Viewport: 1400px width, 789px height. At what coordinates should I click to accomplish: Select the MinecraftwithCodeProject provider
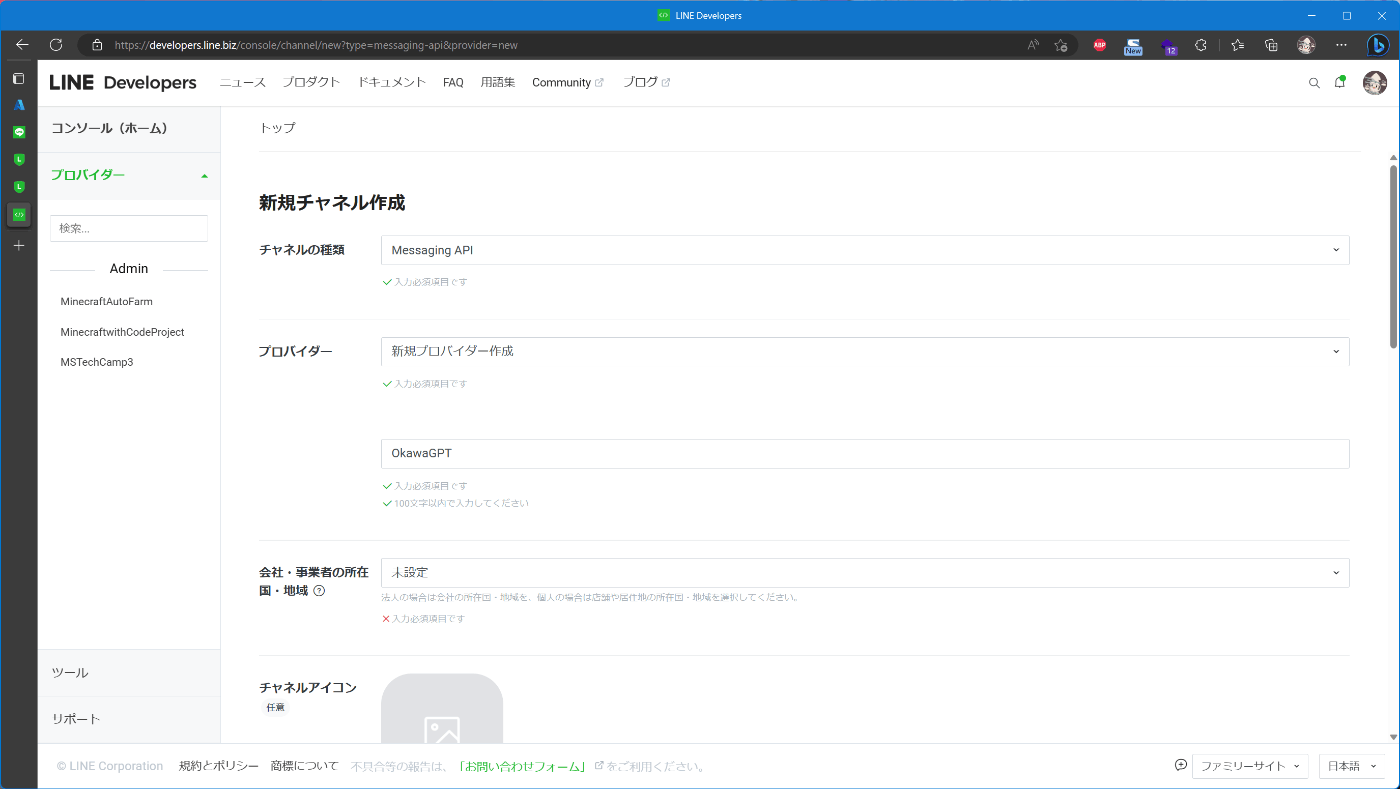point(122,332)
